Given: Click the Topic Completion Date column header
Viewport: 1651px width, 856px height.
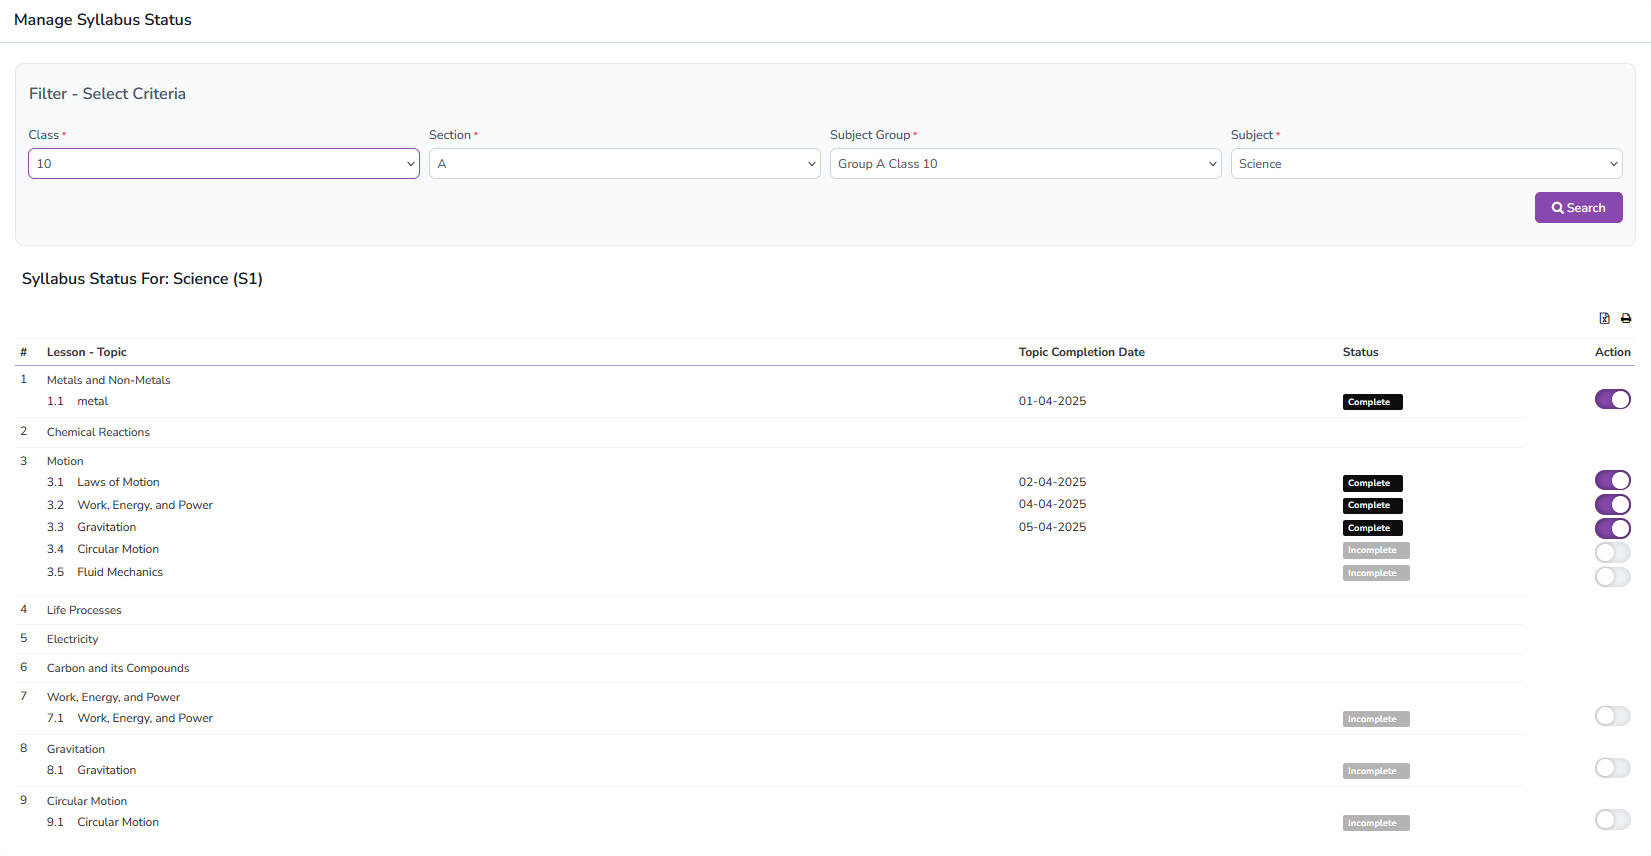Looking at the screenshot, I should coord(1081,352).
